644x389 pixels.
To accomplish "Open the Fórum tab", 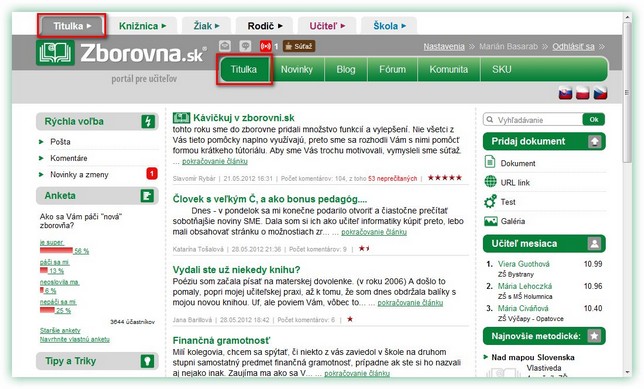I will (392, 69).
